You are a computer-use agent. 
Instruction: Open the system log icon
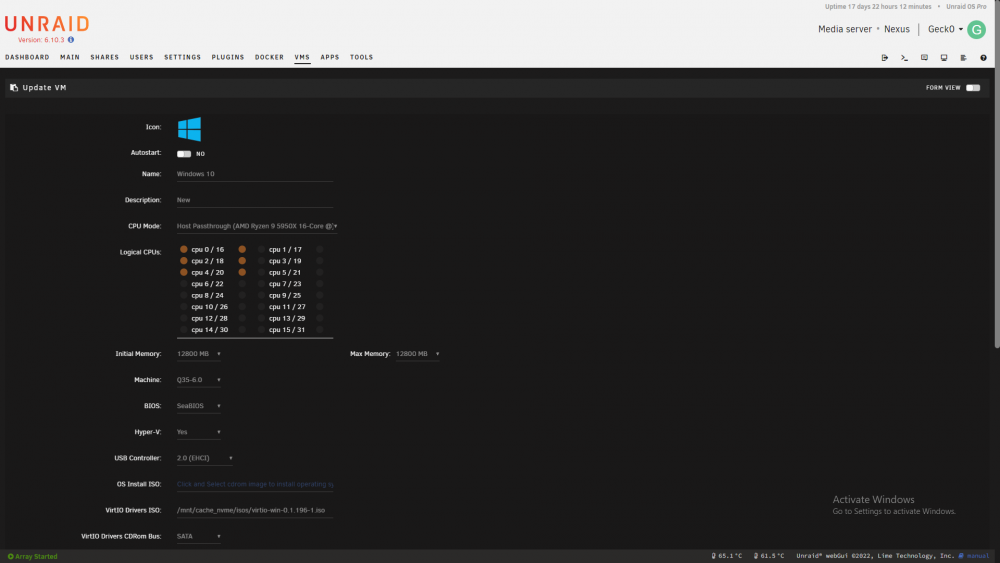(964, 57)
